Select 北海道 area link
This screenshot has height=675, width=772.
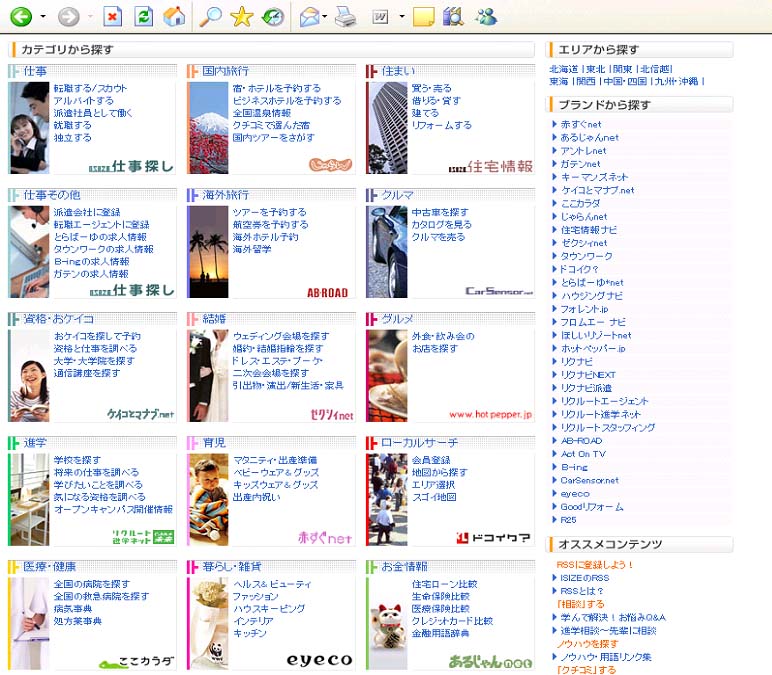[x=564, y=69]
